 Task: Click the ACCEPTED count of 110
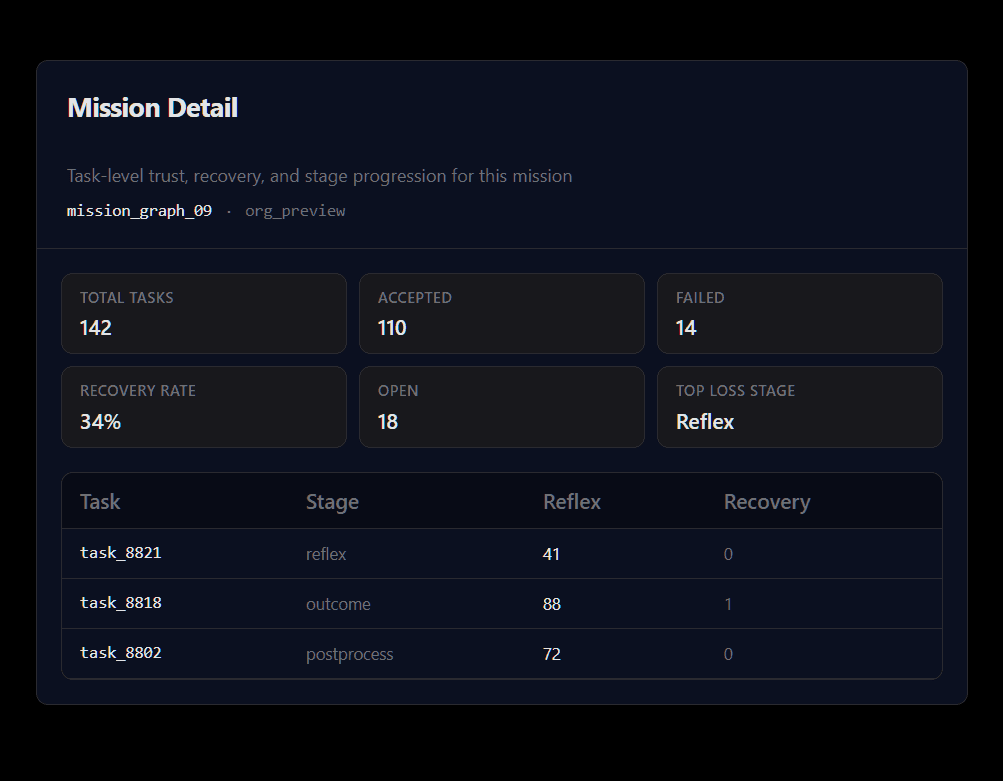[392, 327]
